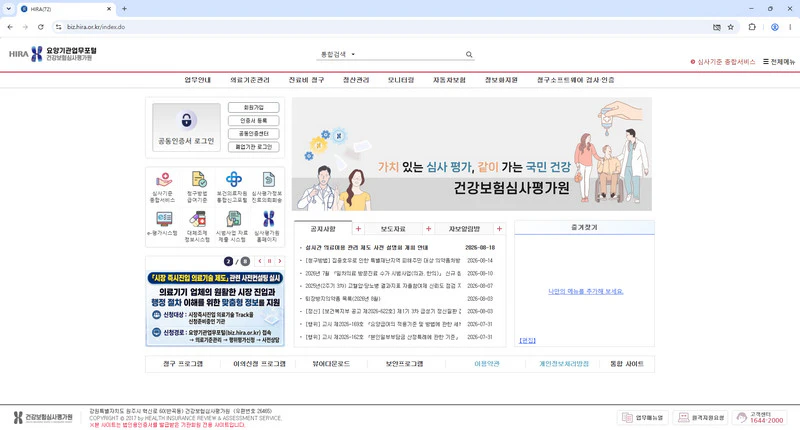Bookmark this page with the star icon
This screenshot has width=800, height=430.
click(731, 27)
